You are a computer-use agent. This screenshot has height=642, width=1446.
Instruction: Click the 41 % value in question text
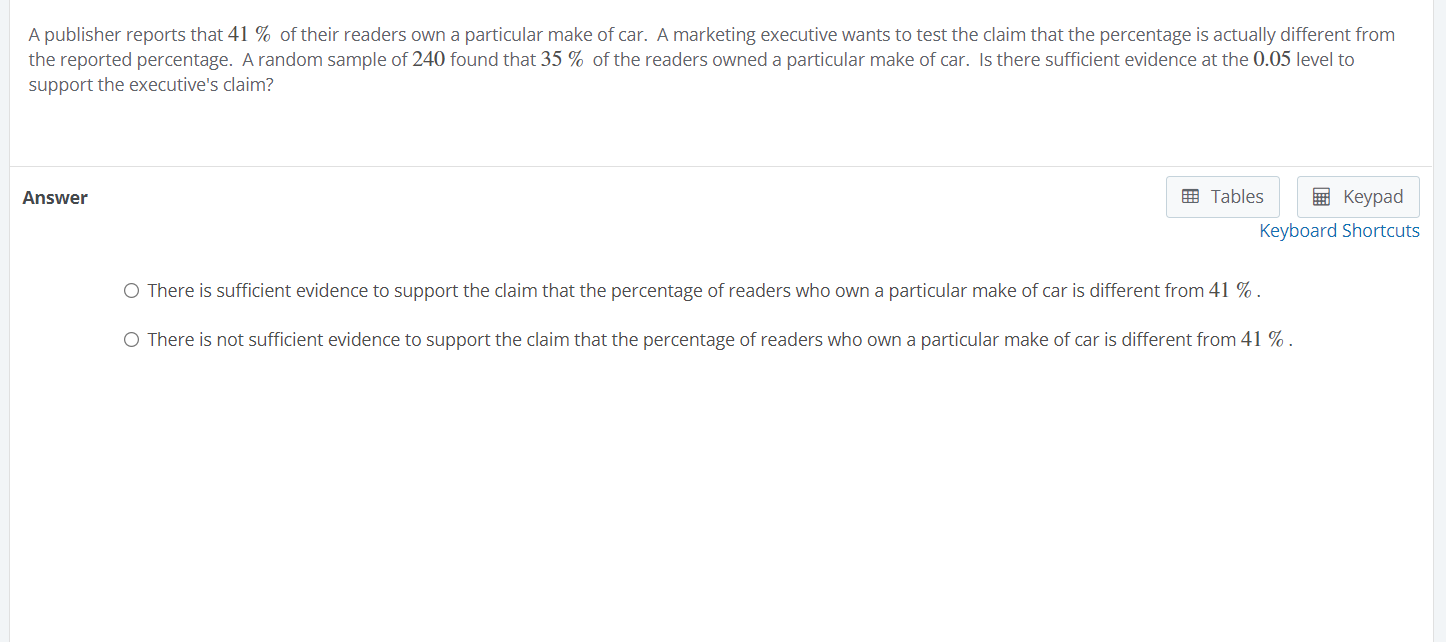tap(250, 35)
